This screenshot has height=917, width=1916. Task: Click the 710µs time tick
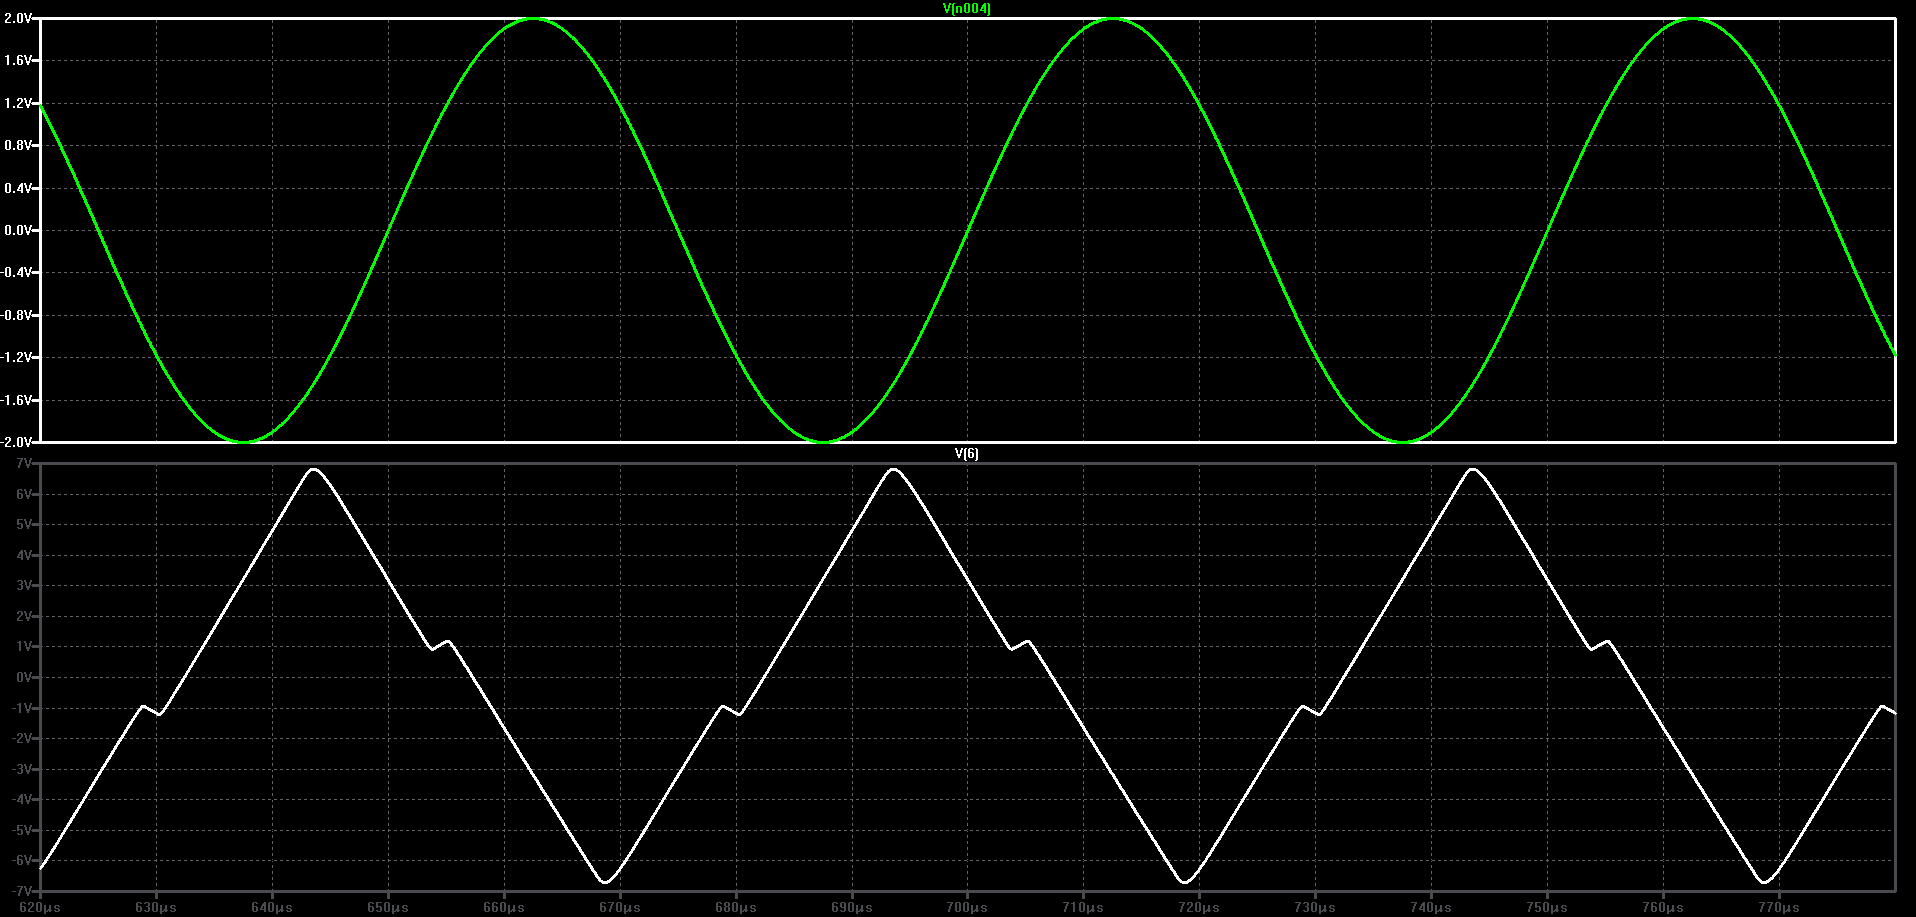[x=1083, y=908]
